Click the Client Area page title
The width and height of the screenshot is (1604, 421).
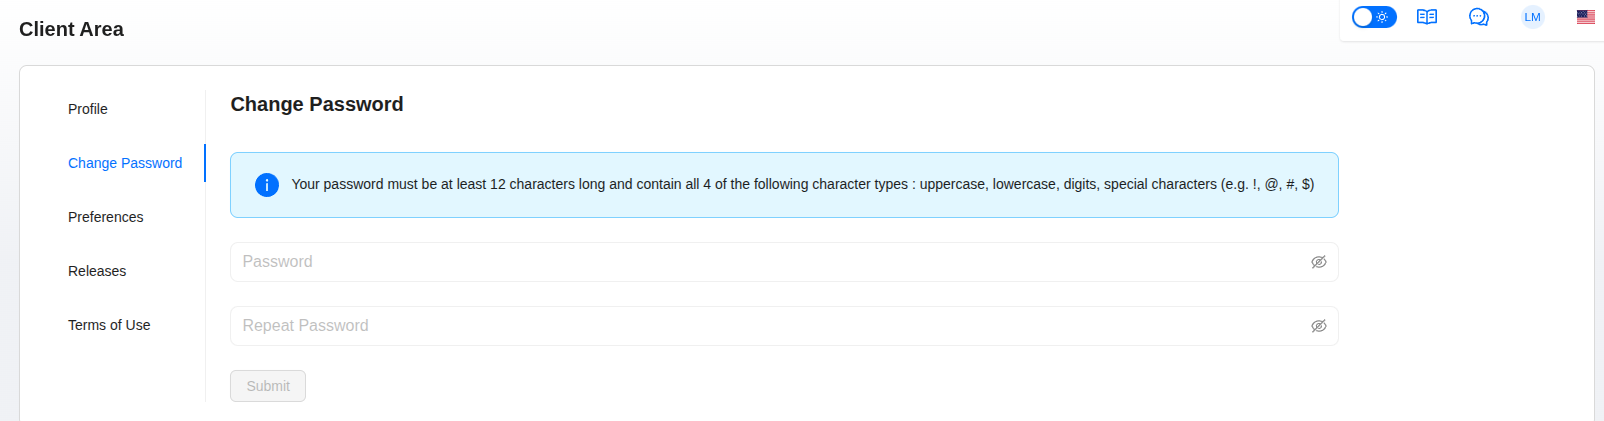pos(71,29)
